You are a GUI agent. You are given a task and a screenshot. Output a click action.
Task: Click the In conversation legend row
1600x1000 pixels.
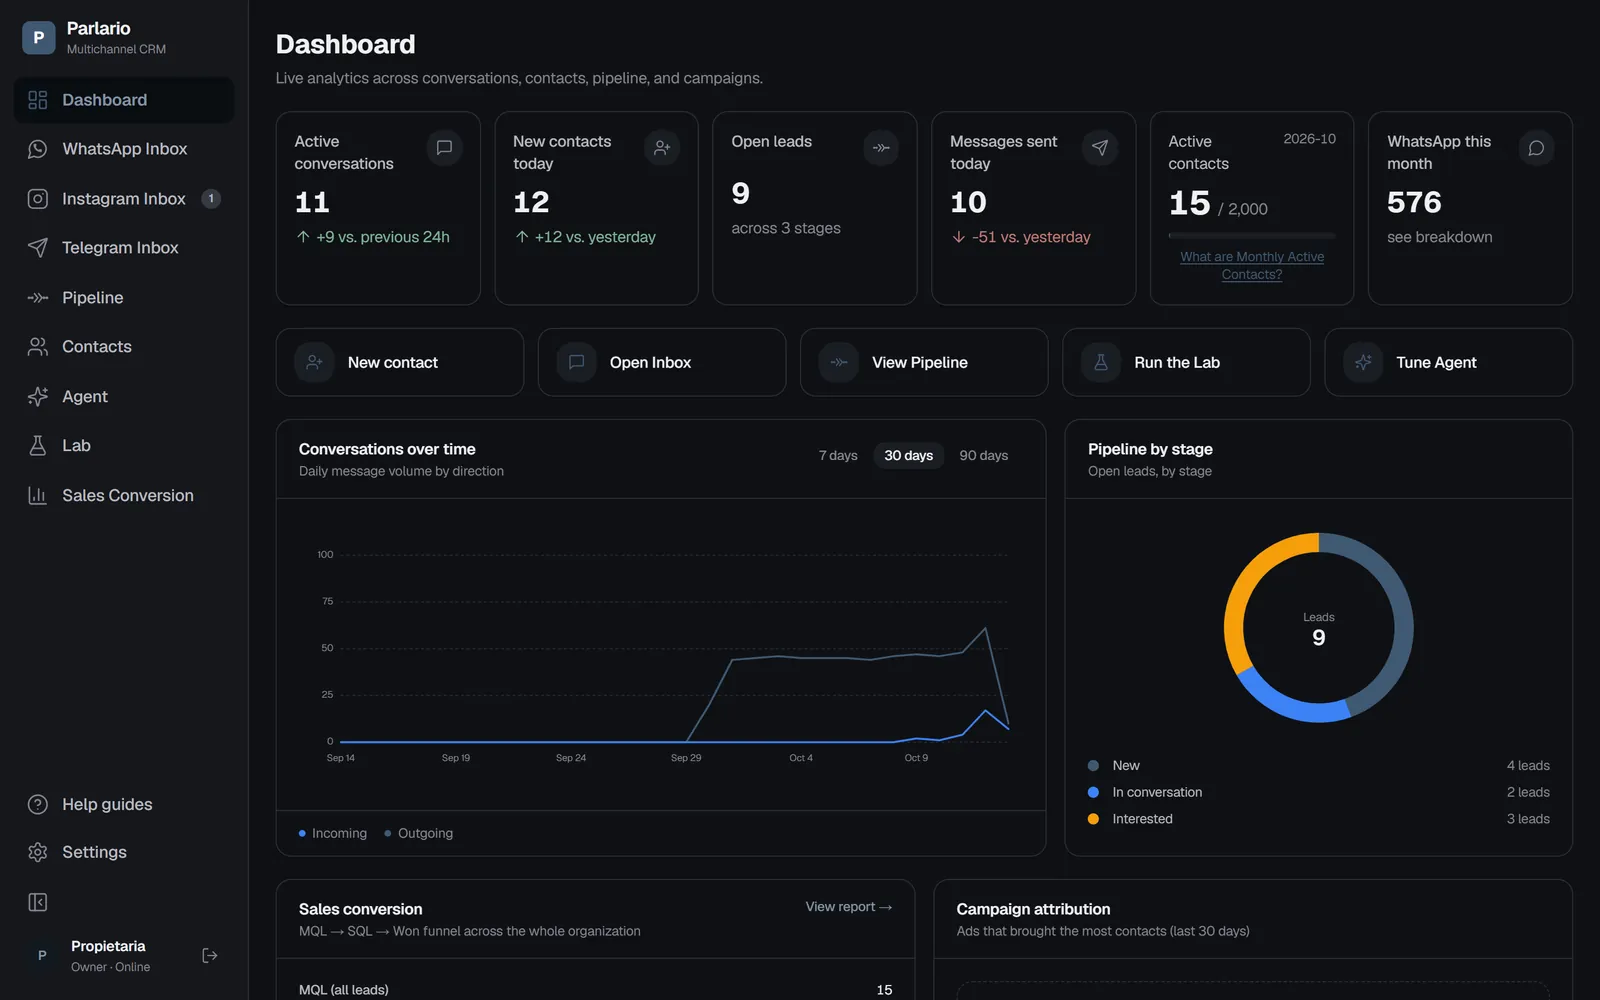1318,792
